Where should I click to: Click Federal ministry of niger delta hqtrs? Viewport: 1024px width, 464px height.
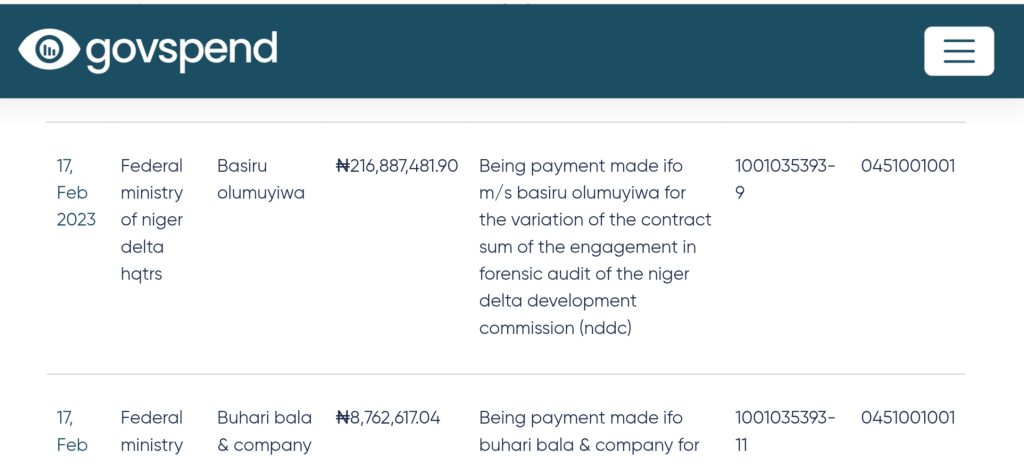(x=152, y=220)
